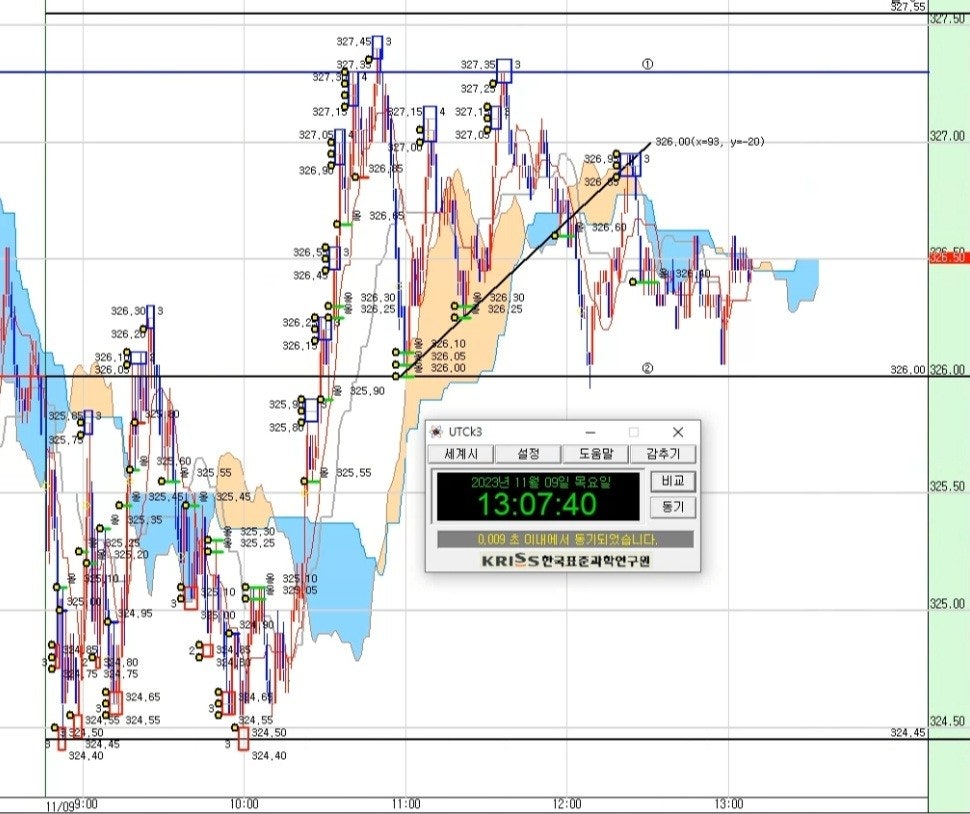Click the 324,45 horizontal line label
The width and height of the screenshot is (970, 814).
click(908, 733)
